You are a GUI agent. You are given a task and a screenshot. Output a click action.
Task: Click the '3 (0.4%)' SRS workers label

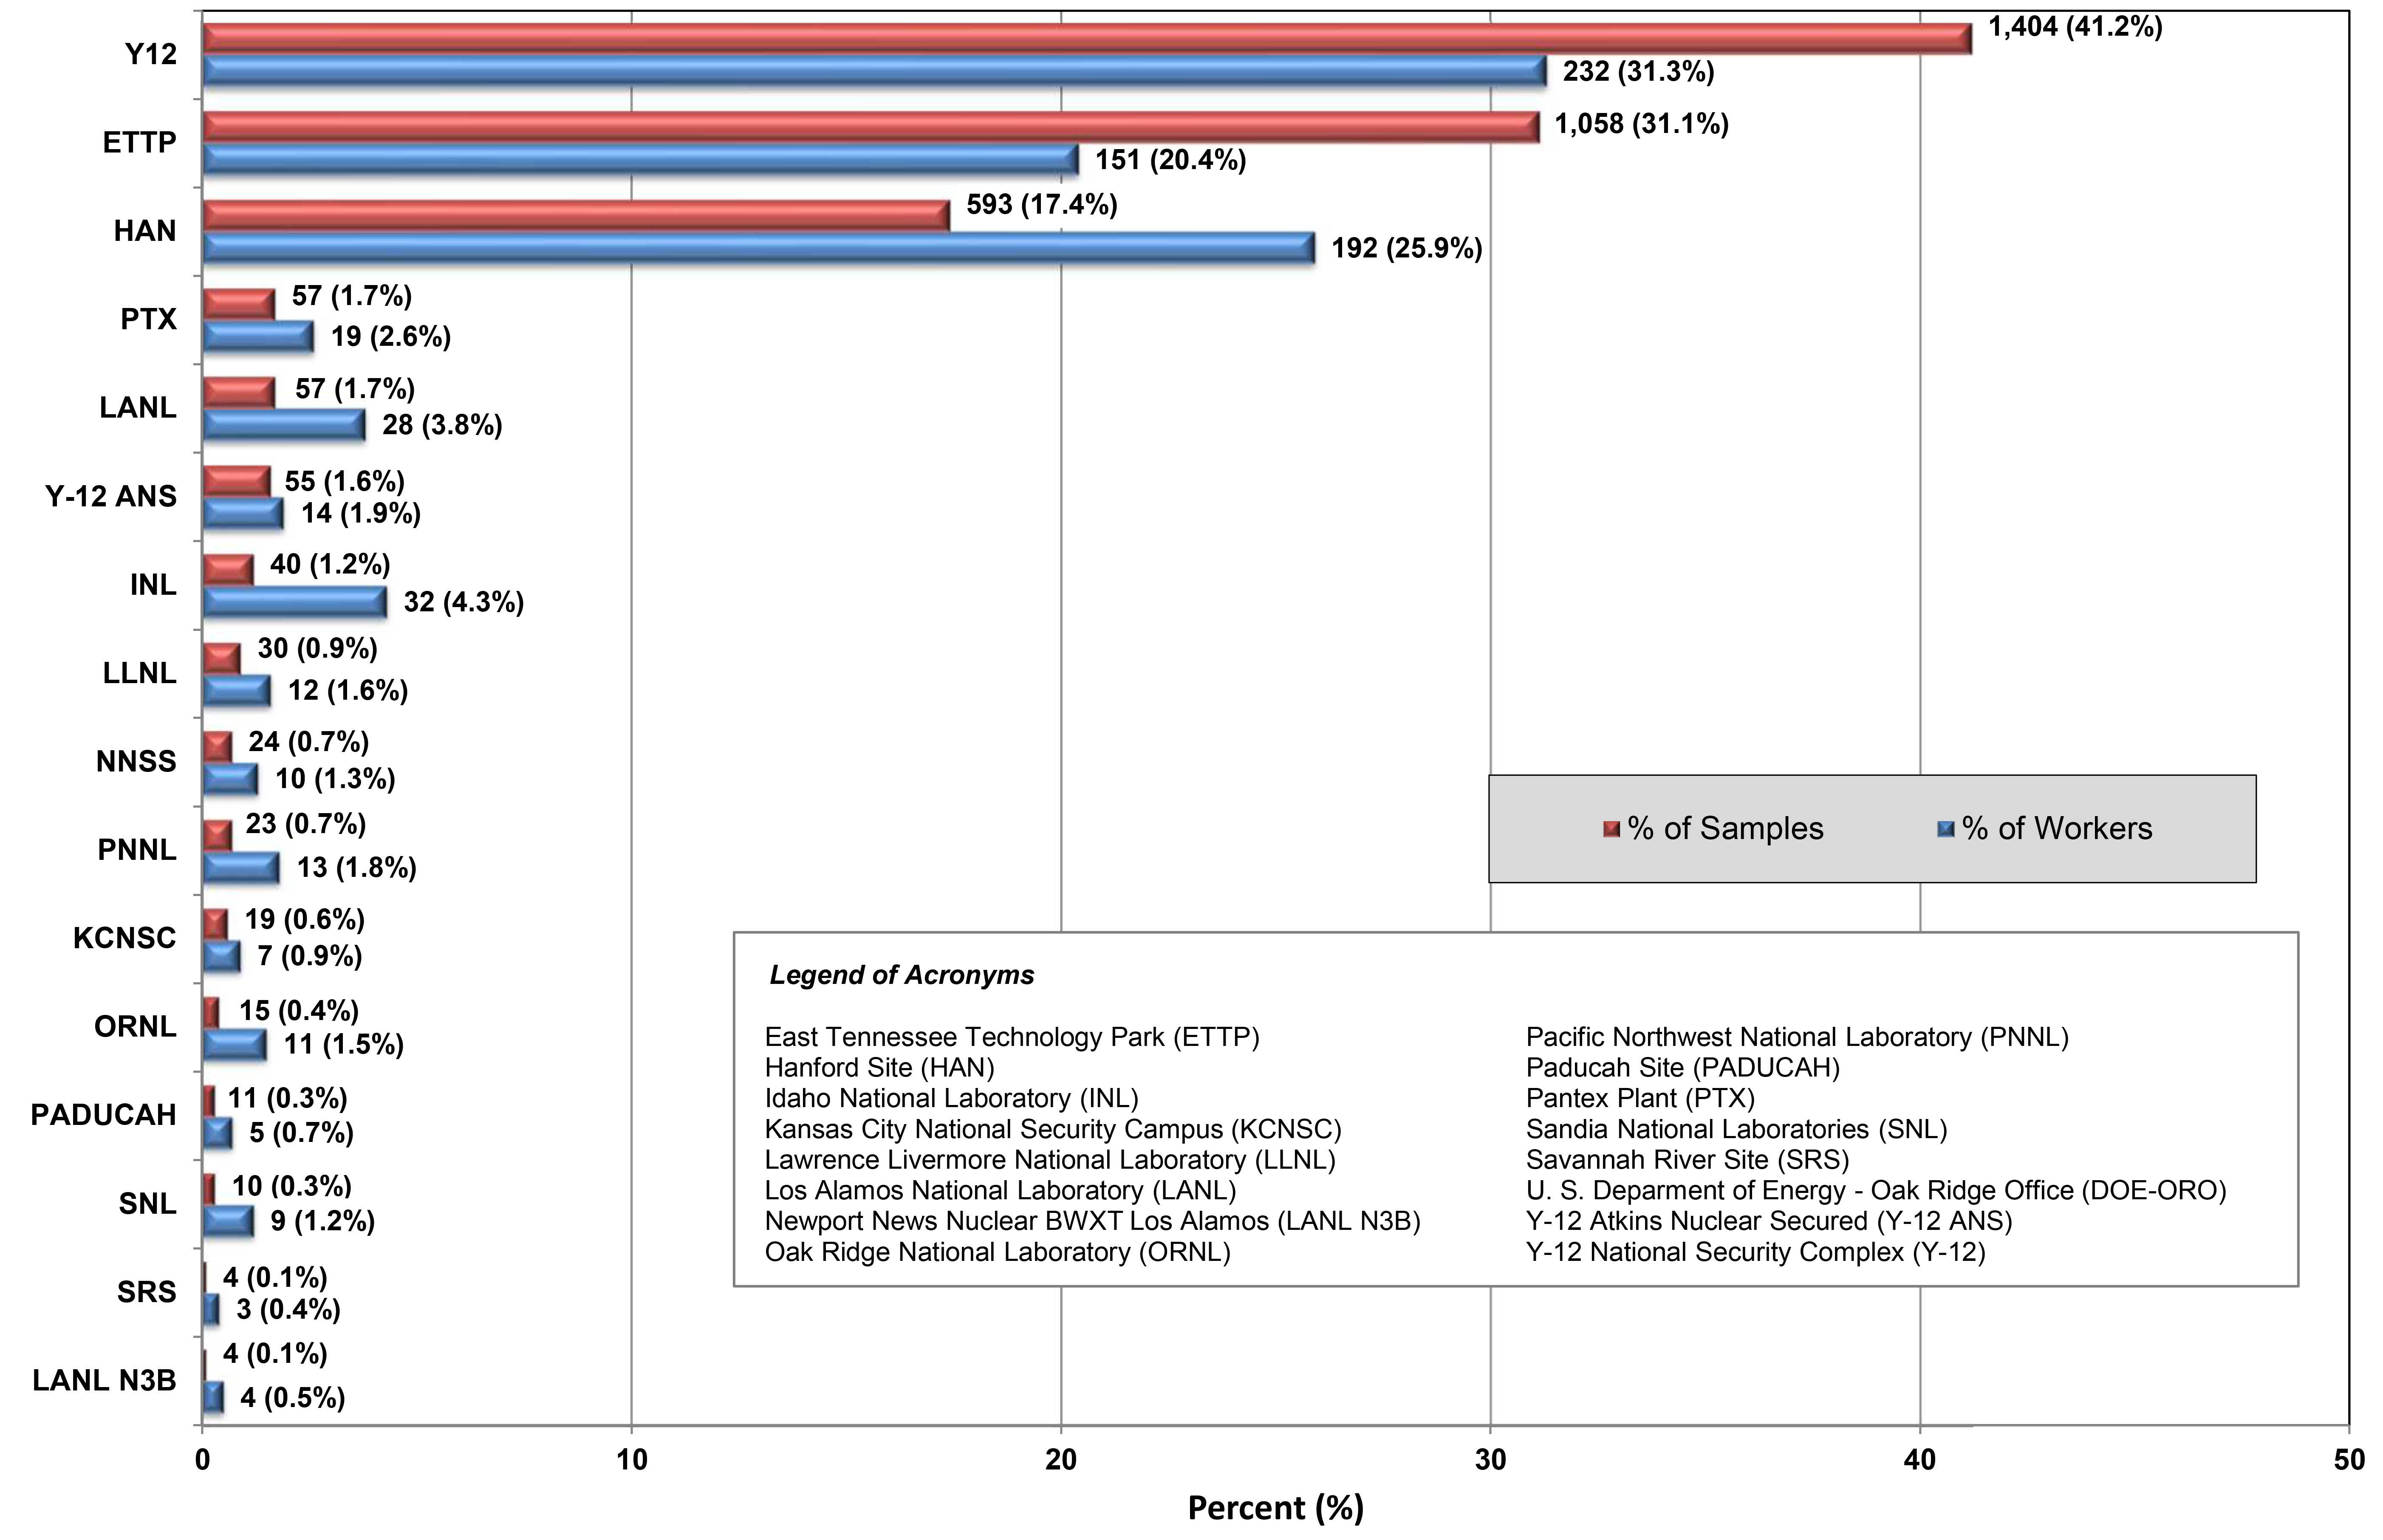pos(289,1310)
